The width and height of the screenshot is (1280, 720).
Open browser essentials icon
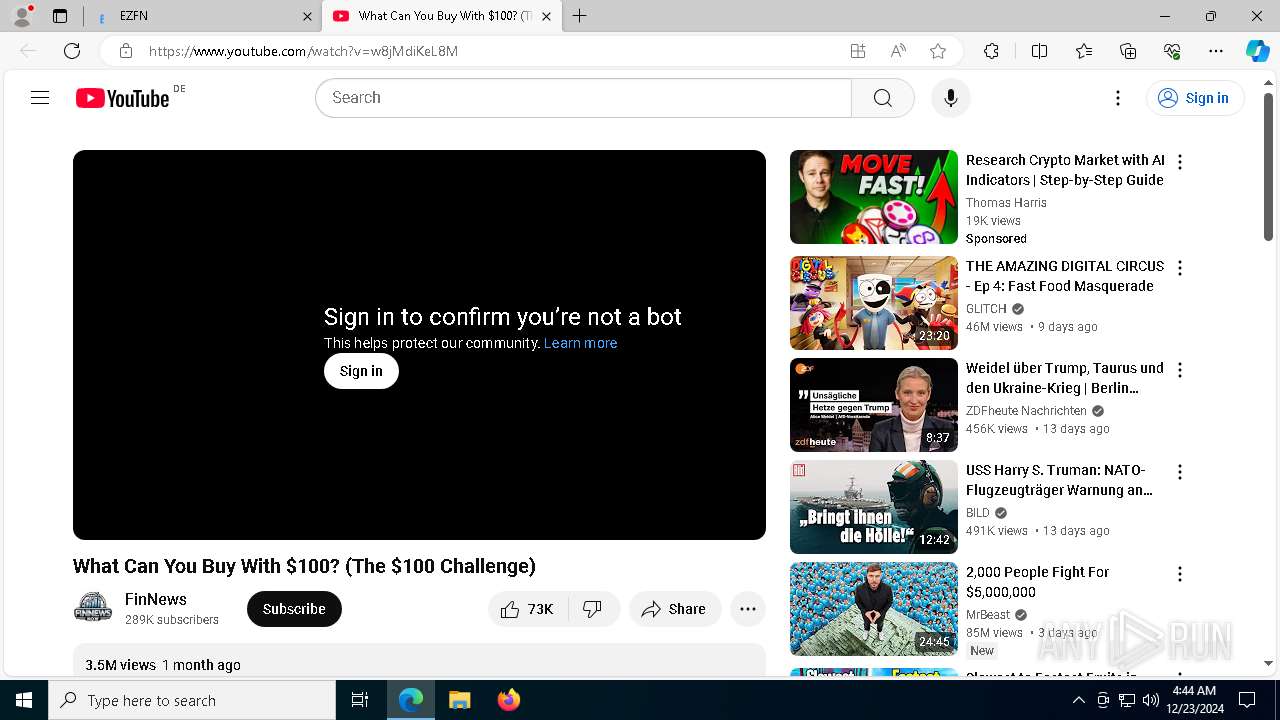[x=1172, y=51]
